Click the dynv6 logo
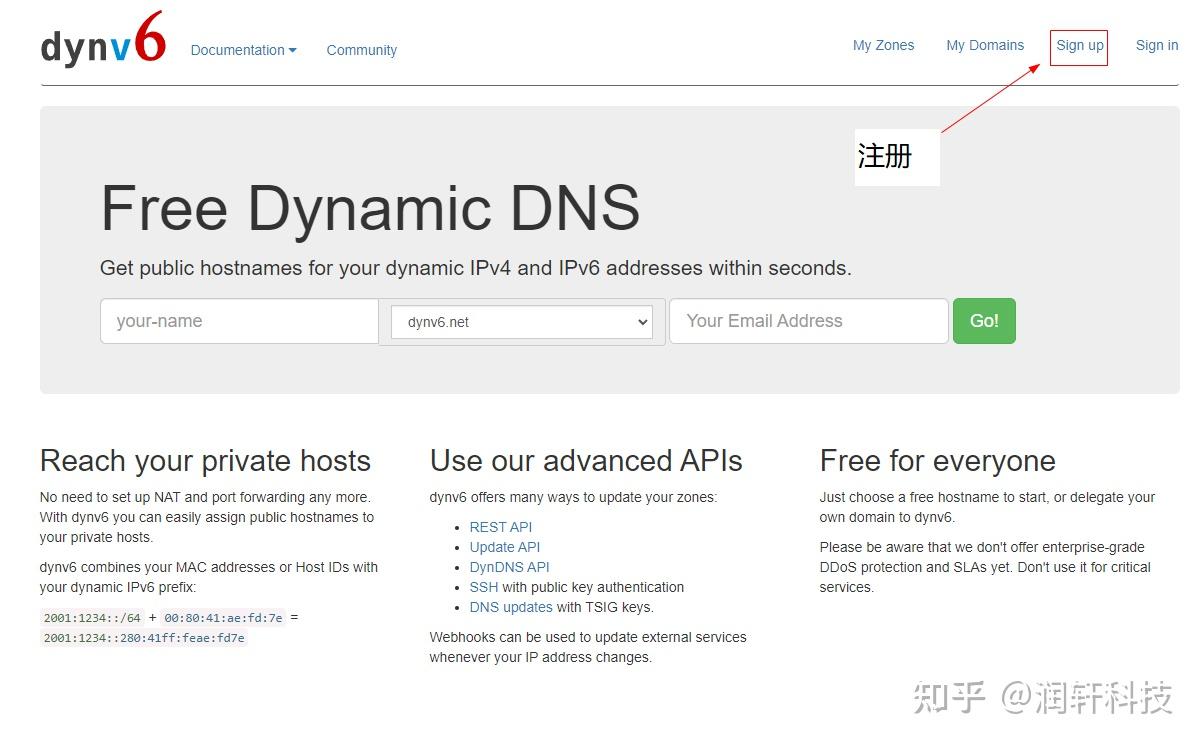1203x746 pixels. pyautogui.click(x=100, y=38)
